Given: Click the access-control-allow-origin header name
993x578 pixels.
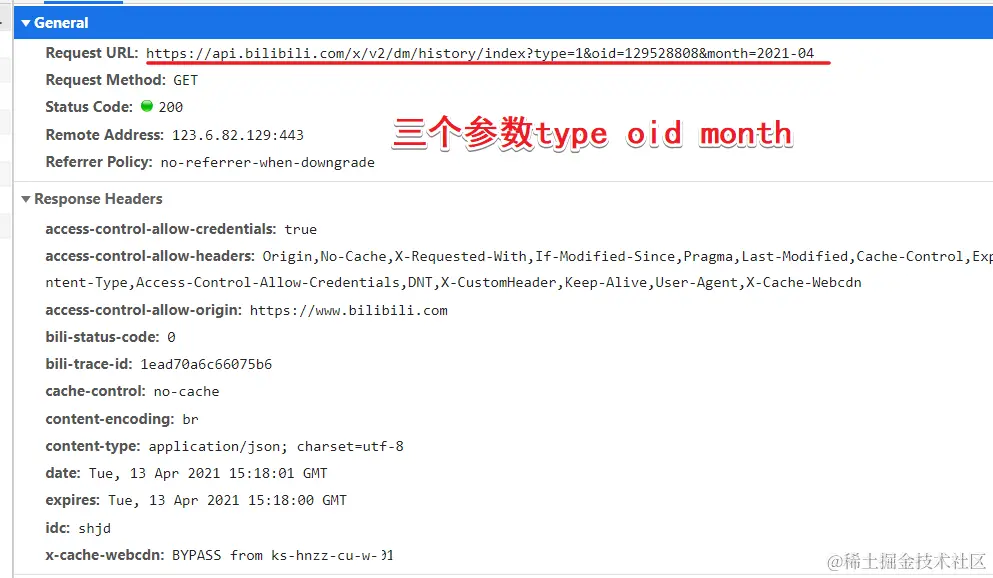Looking at the screenshot, I should click(143, 310).
